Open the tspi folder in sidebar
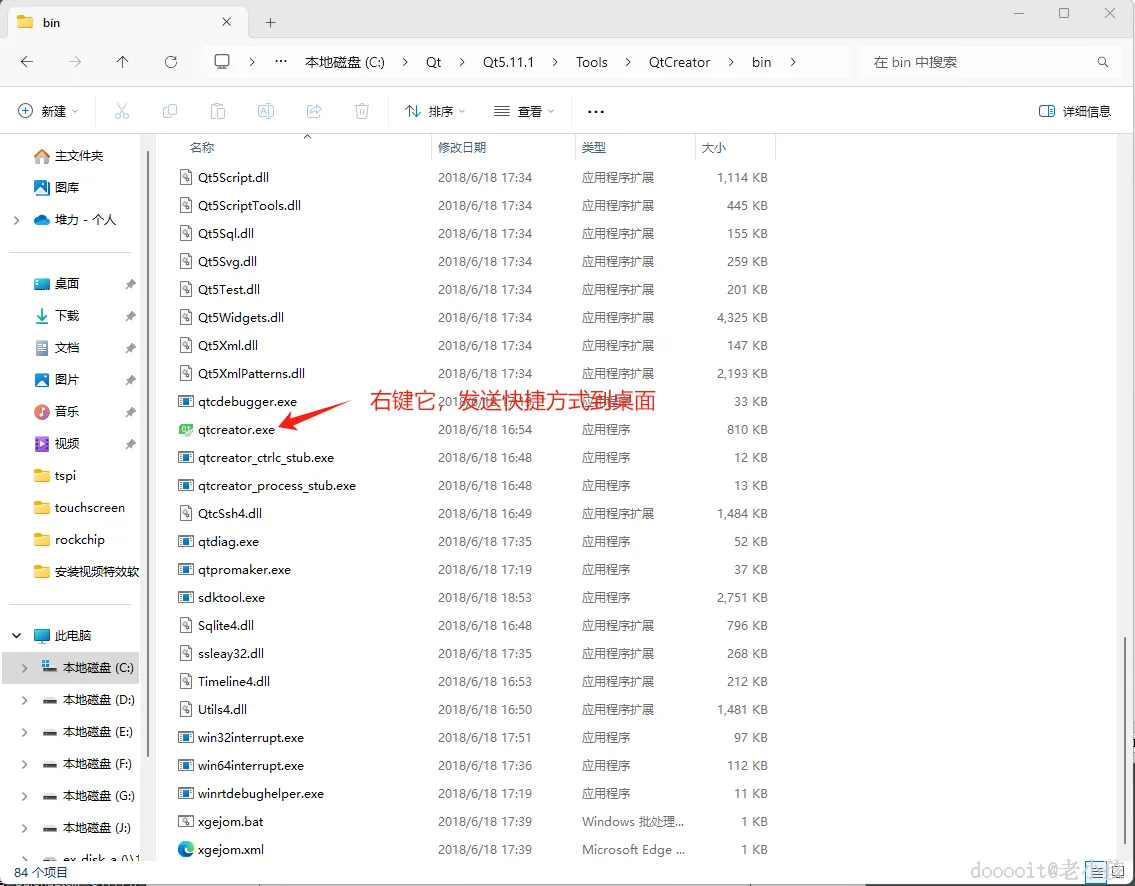This screenshot has width=1135, height=886. [x=55, y=476]
